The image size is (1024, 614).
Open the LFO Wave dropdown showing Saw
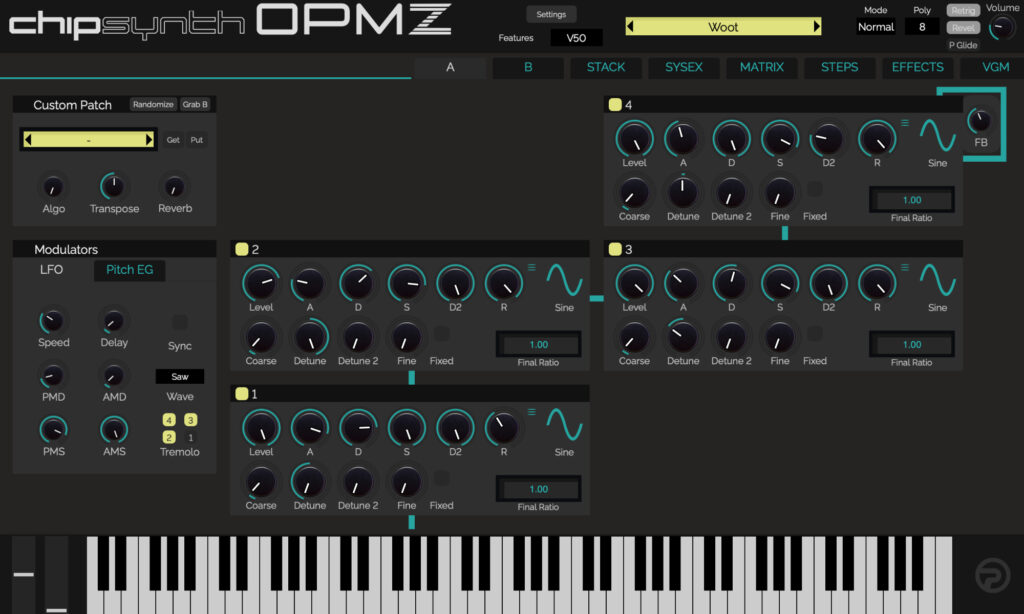pos(180,377)
